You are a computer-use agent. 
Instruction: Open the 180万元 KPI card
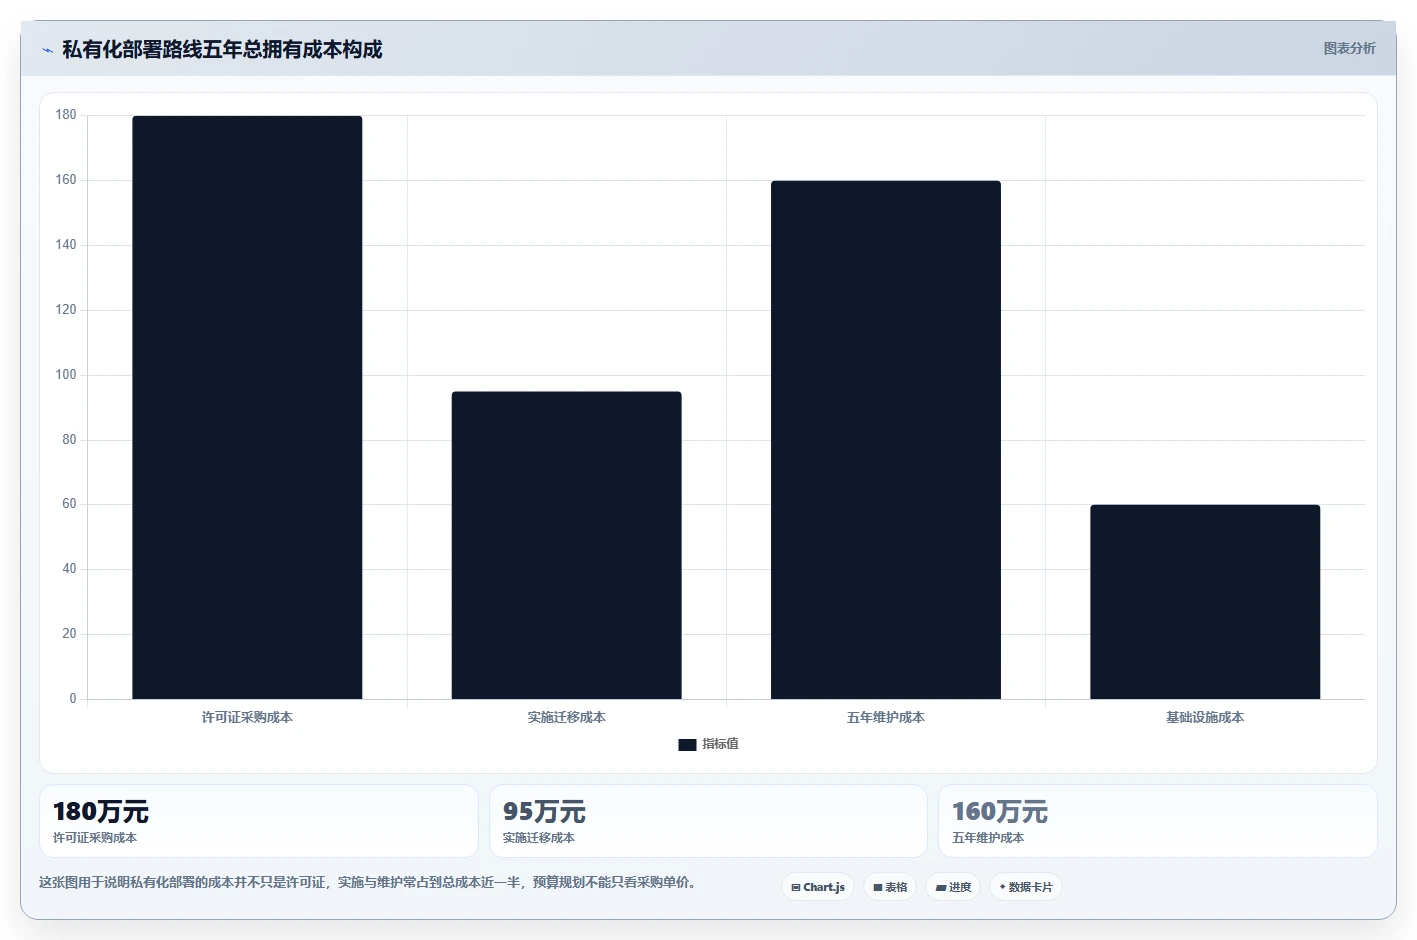coord(259,821)
